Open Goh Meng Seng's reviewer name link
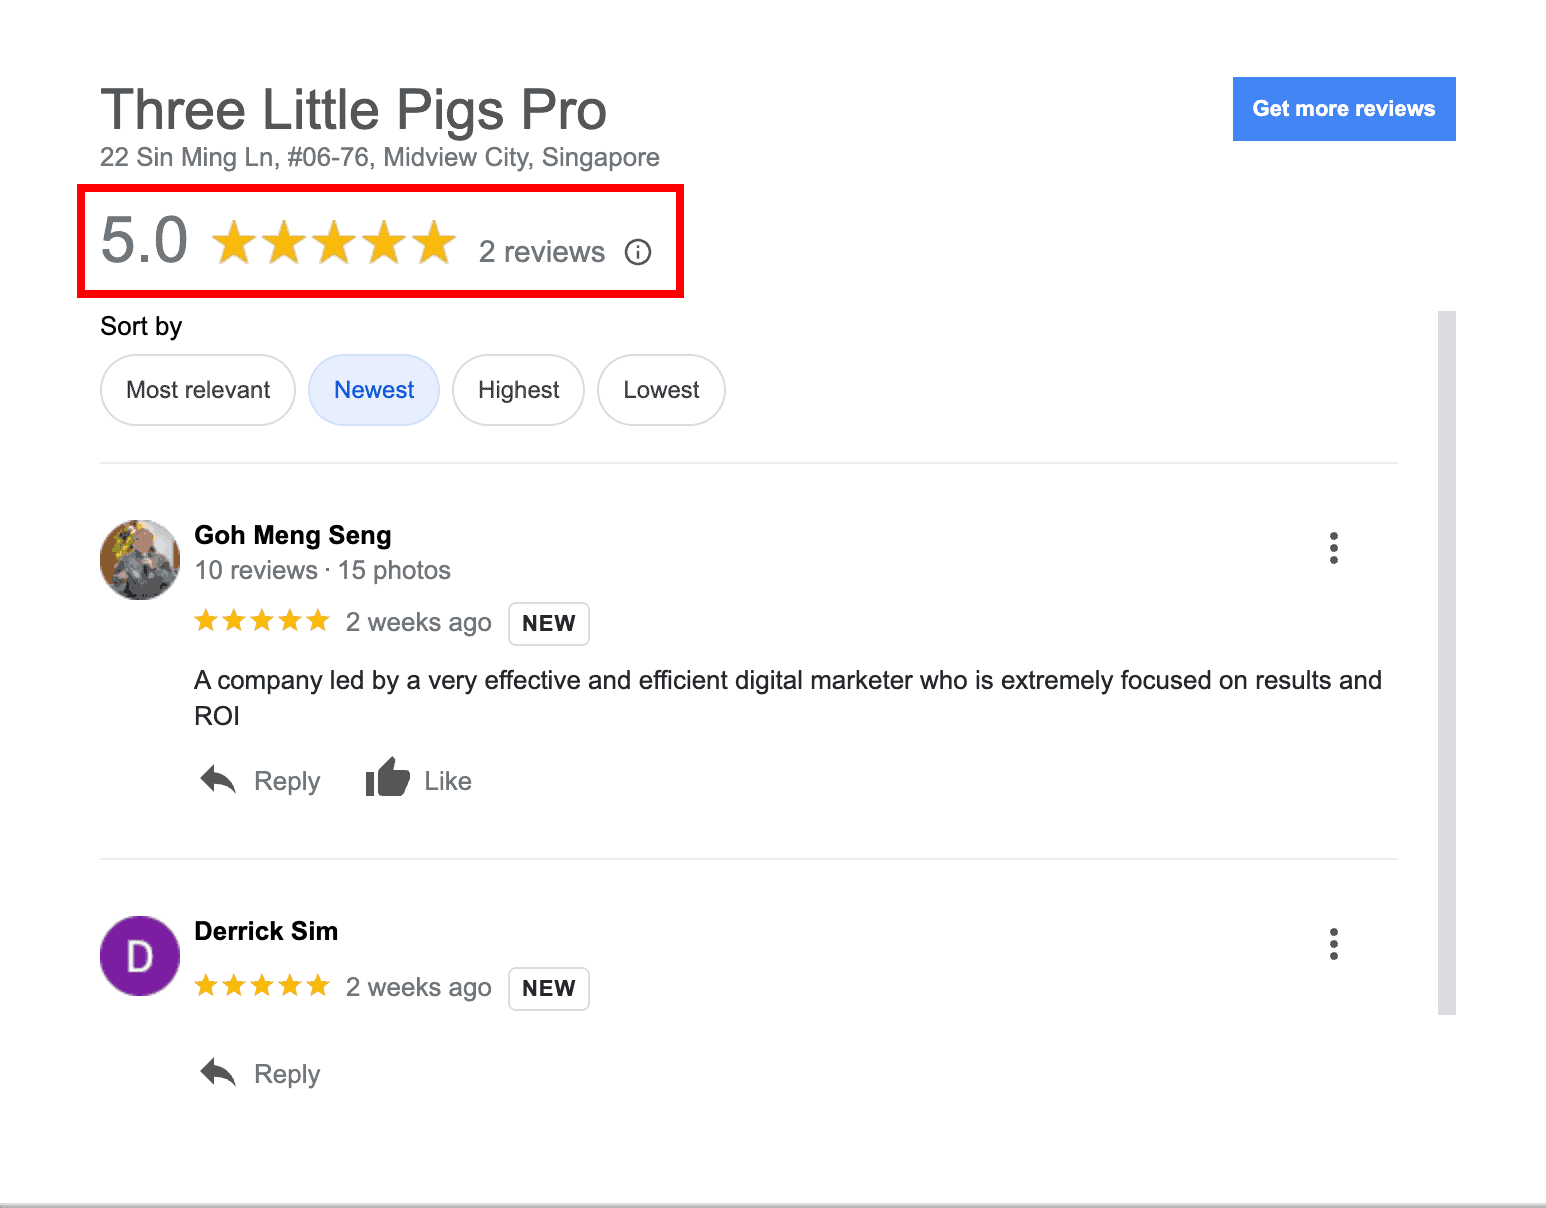1546x1208 pixels. [x=293, y=535]
